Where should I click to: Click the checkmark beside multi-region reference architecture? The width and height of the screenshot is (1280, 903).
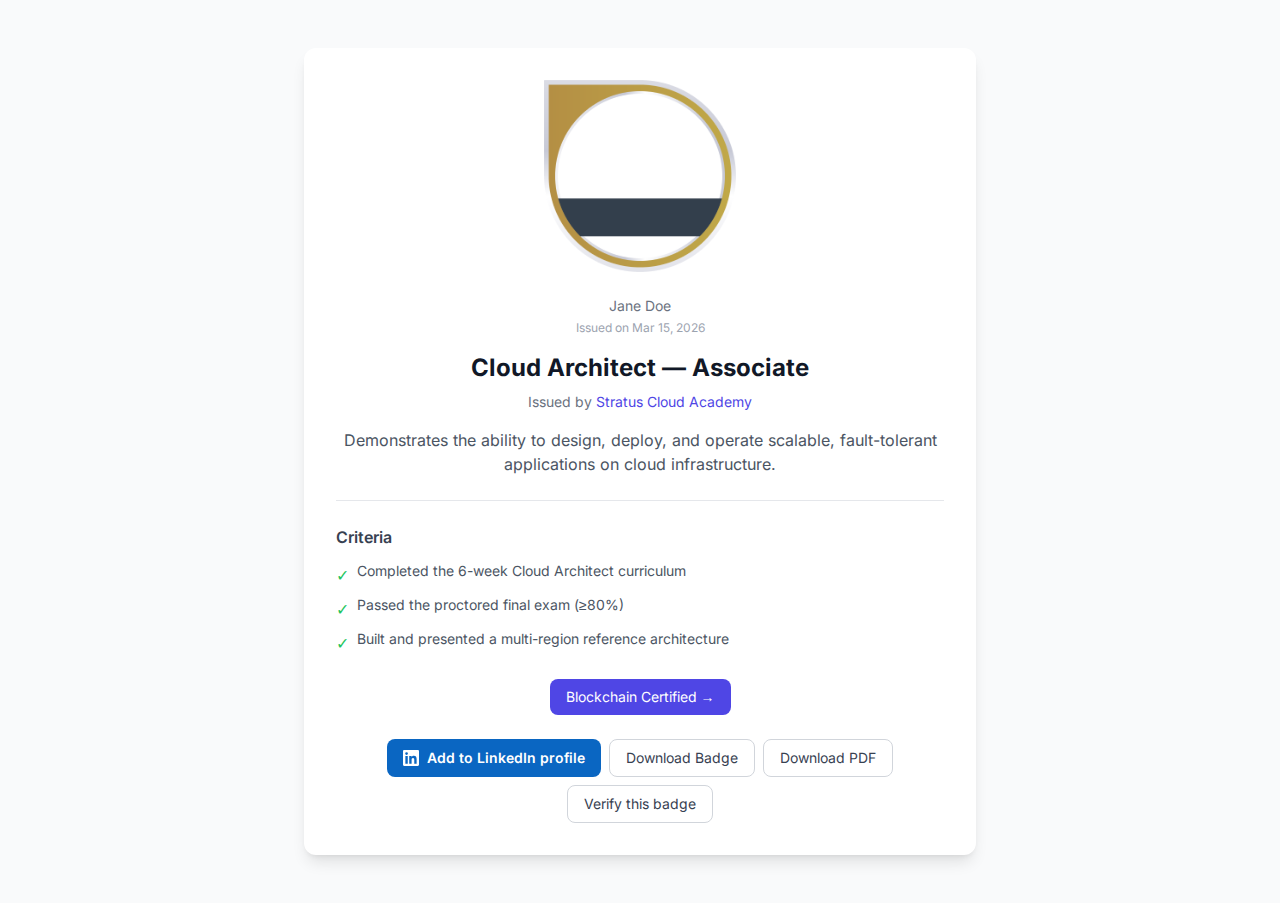342,643
